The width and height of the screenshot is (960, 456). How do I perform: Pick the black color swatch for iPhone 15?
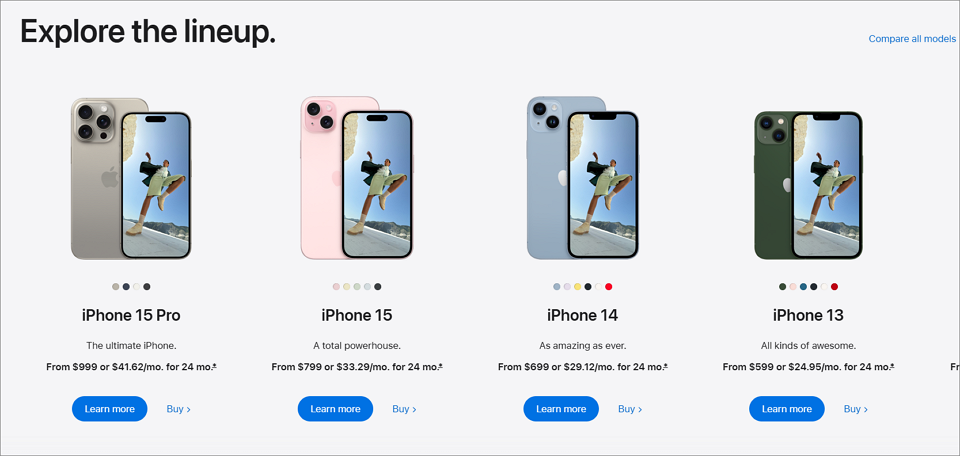tap(378, 286)
